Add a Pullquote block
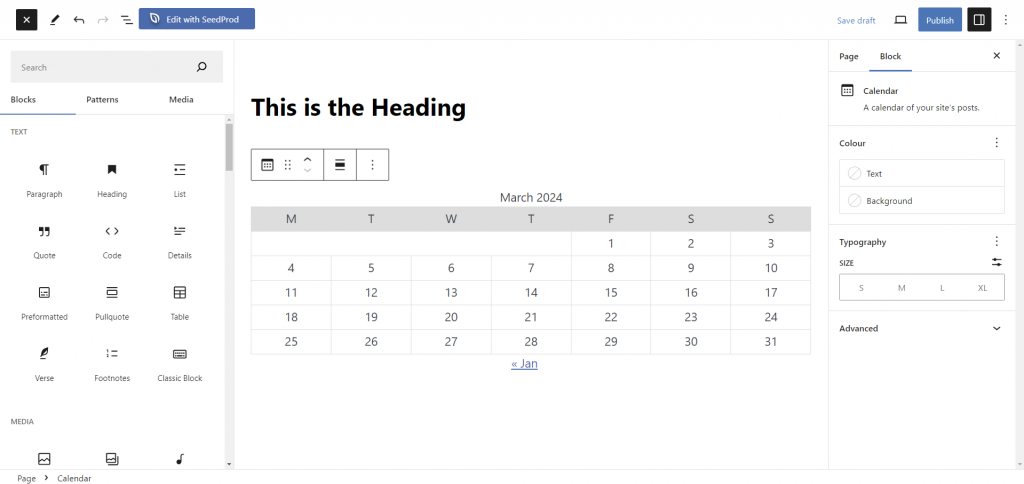This screenshot has height=484, width=1024. click(x=112, y=302)
